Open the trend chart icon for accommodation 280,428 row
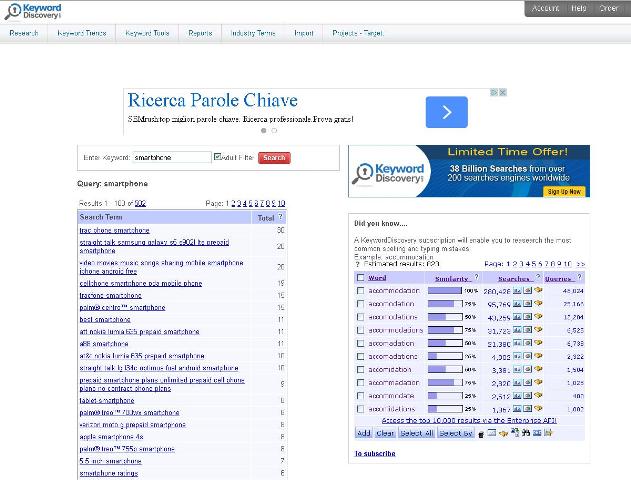This screenshot has height=480, width=631. [517, 290]
